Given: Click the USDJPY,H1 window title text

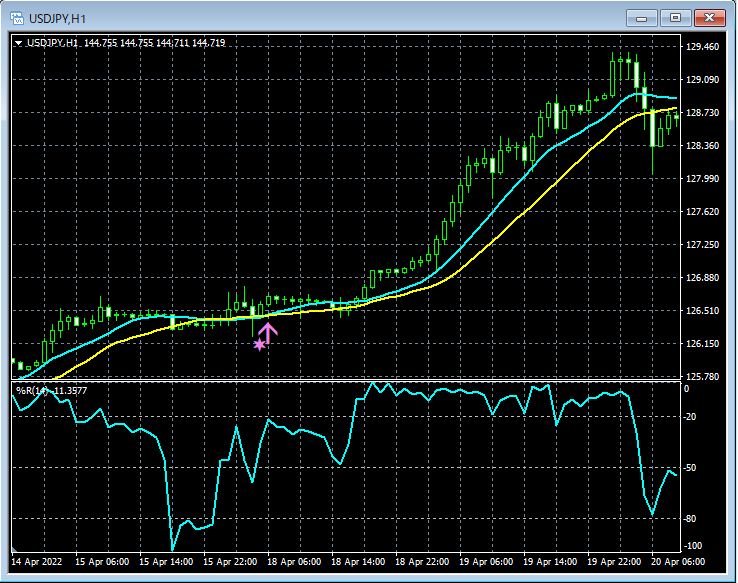Looking at the screenshot, I should pos(57,19).
